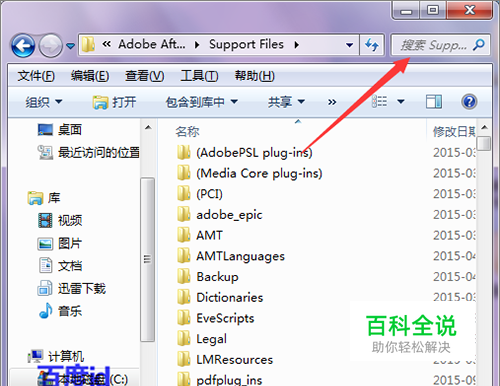The height and width of the screenshot is (386, 500).
Task: Open the 帮助(H) menu
Action: coord(254,76)
